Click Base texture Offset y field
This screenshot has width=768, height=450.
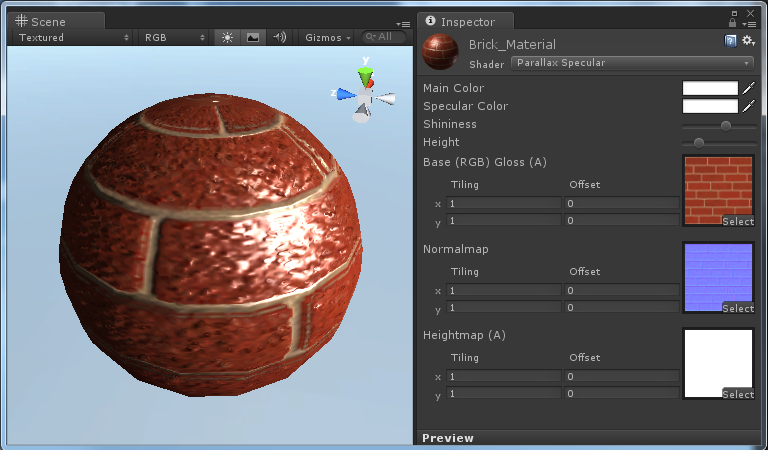click(622, 221)
